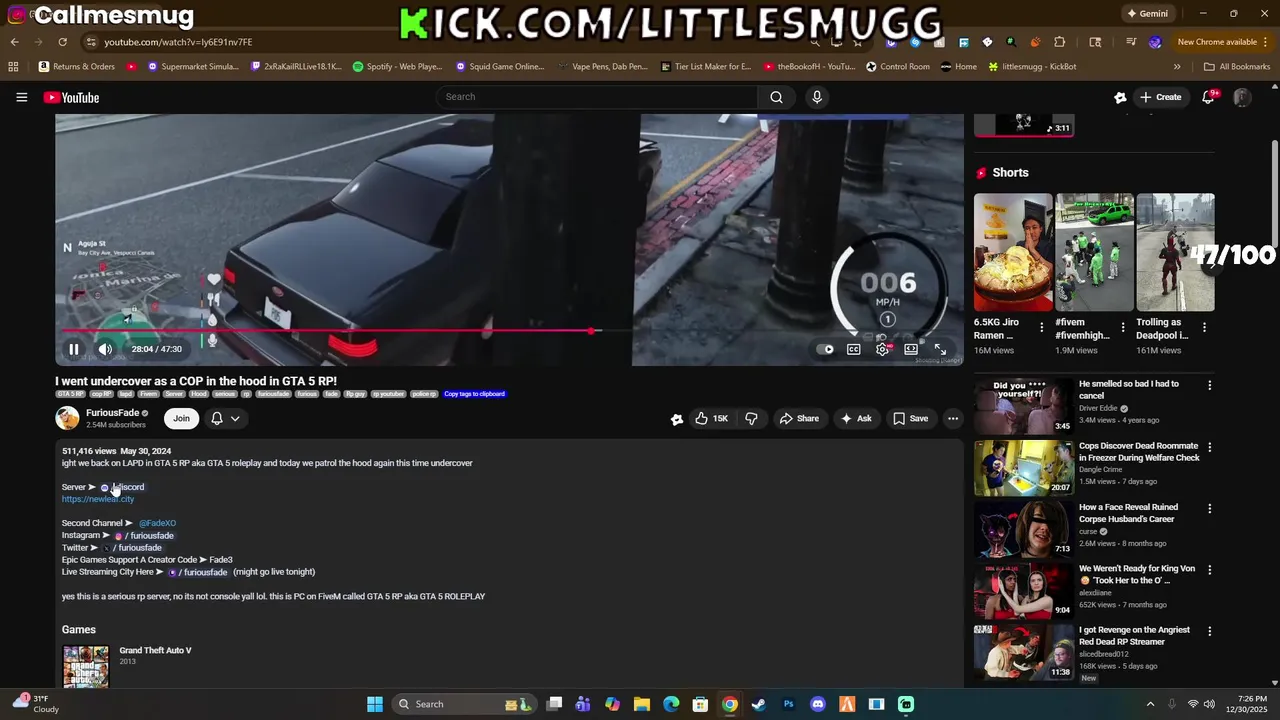
Task: Expand the subscription notification bell dropdown
Action: click(226, 418)
